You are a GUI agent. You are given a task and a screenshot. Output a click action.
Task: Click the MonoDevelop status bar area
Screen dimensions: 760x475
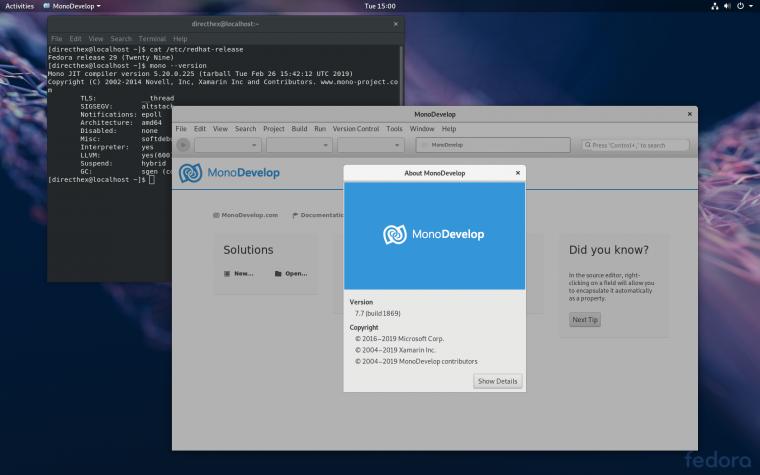[x=493, y=145]
